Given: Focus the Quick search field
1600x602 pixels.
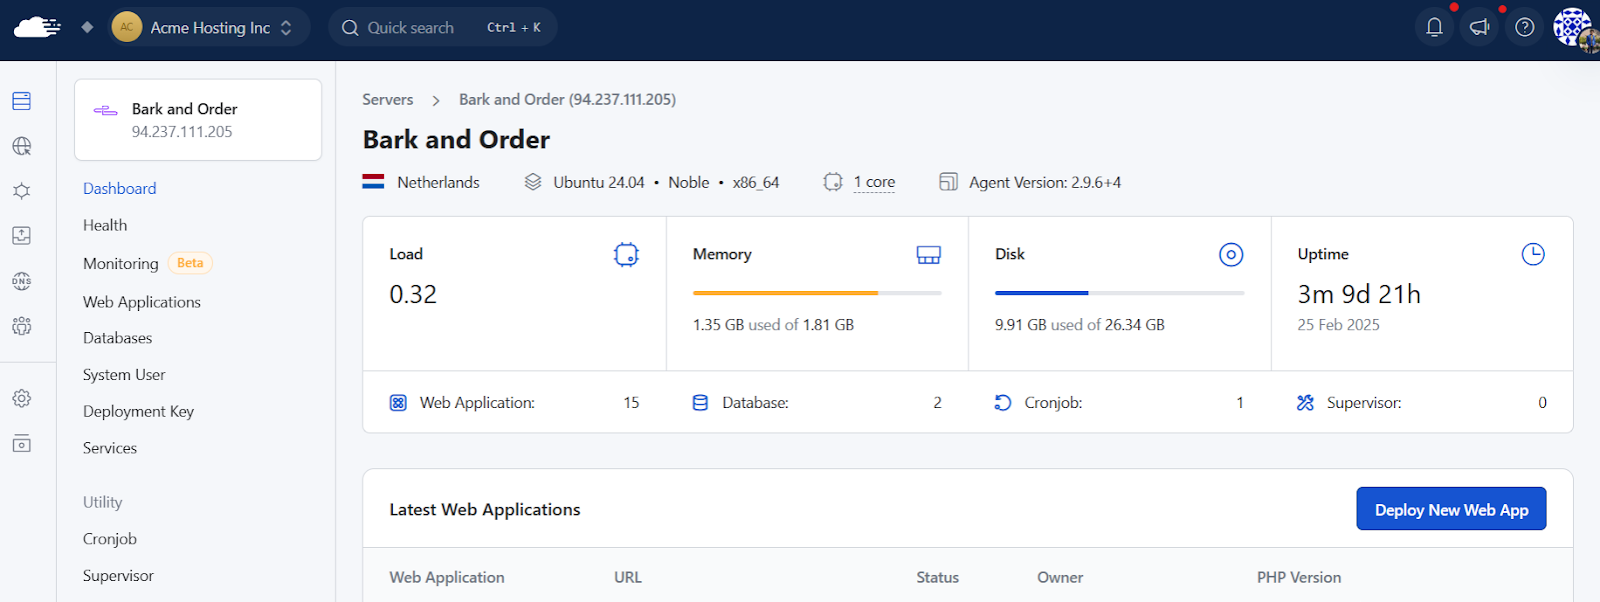Looking at the screenshot, I should (x=443, y=27).
